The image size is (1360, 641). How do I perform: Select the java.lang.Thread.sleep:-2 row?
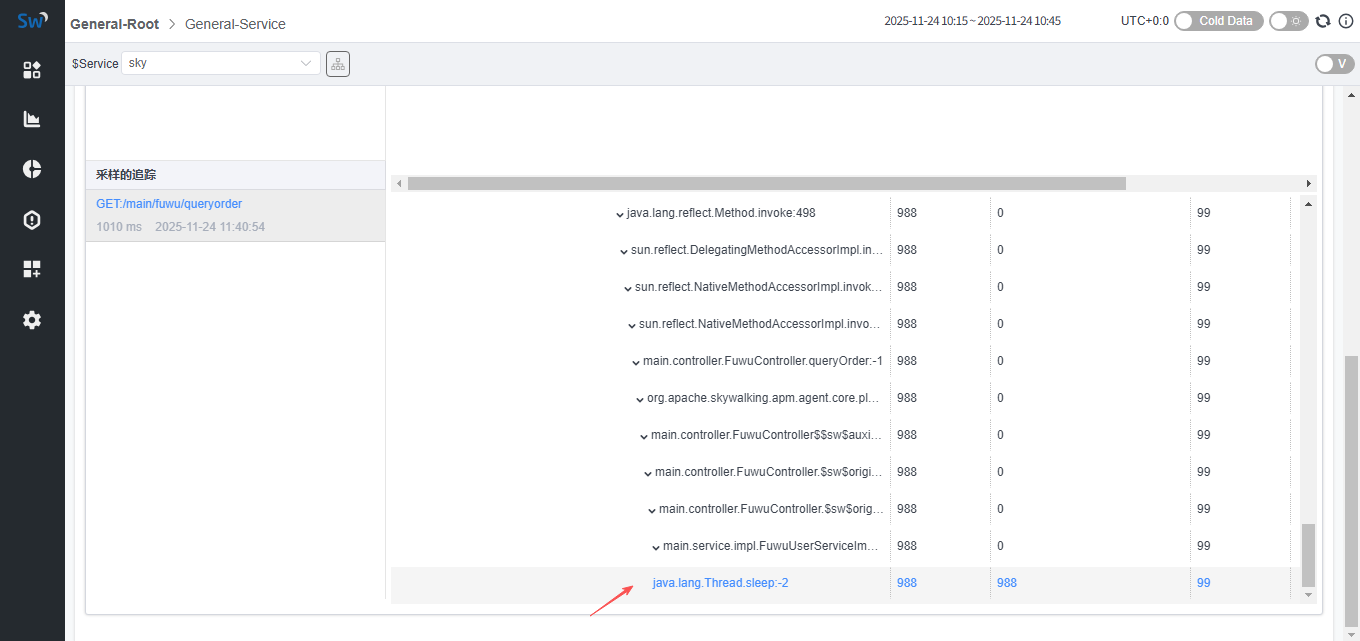720,583
